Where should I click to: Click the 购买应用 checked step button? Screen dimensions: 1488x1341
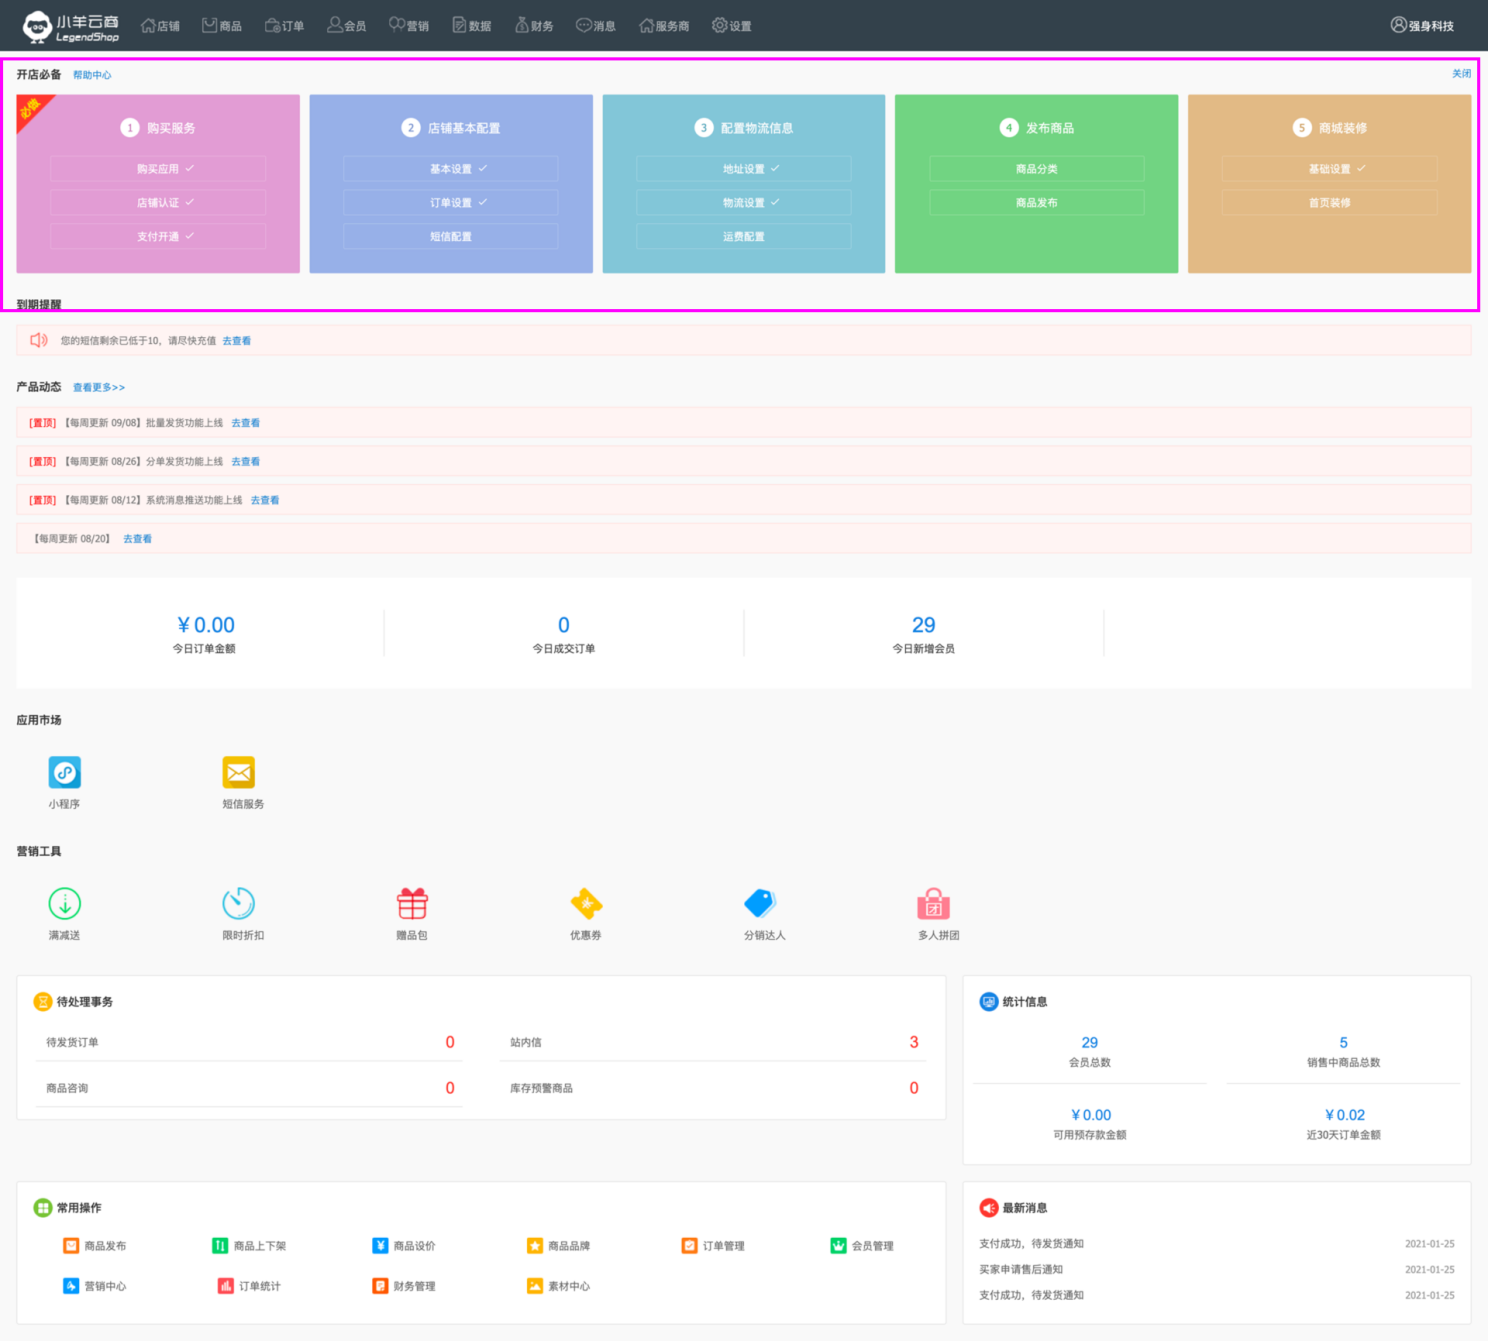click(x=158, y=169)
